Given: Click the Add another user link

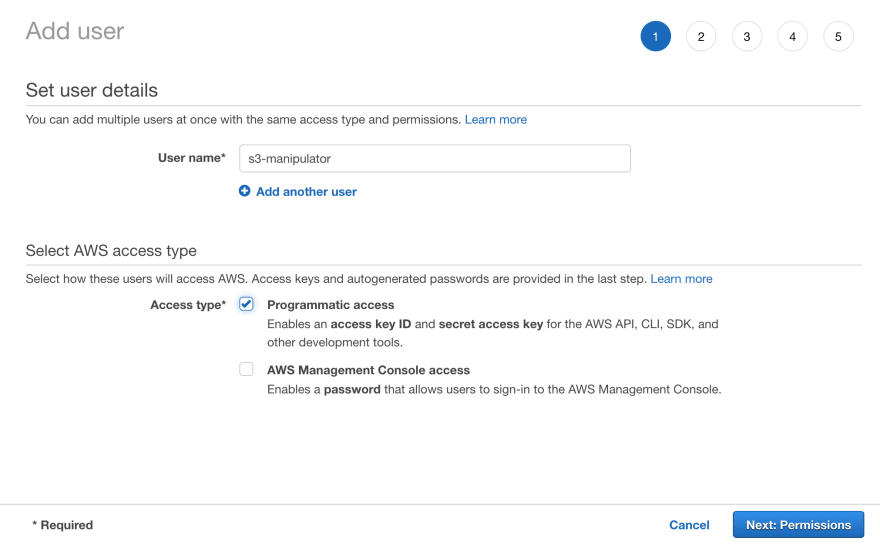Looking at the screenshot, I should (306, 191).
